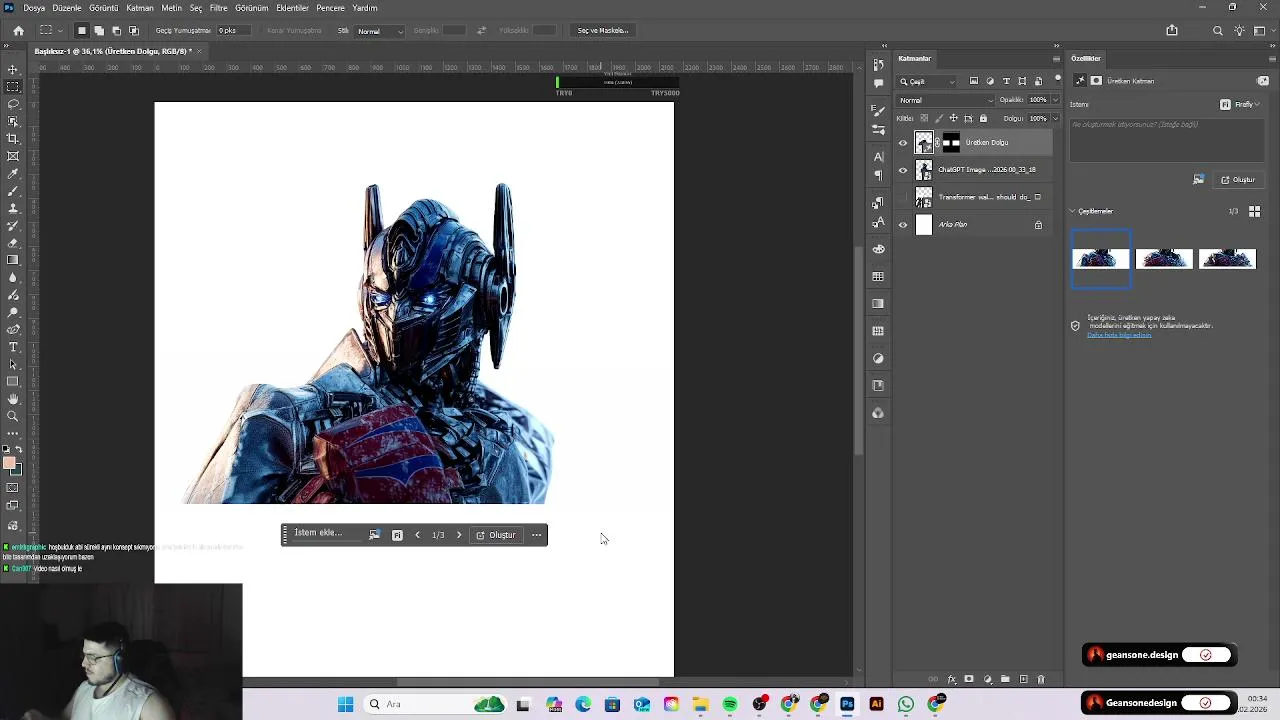Select the Rectangular Marquee tool in the toolbox
Screen dimensions: 1280x720
coord(13,87)
